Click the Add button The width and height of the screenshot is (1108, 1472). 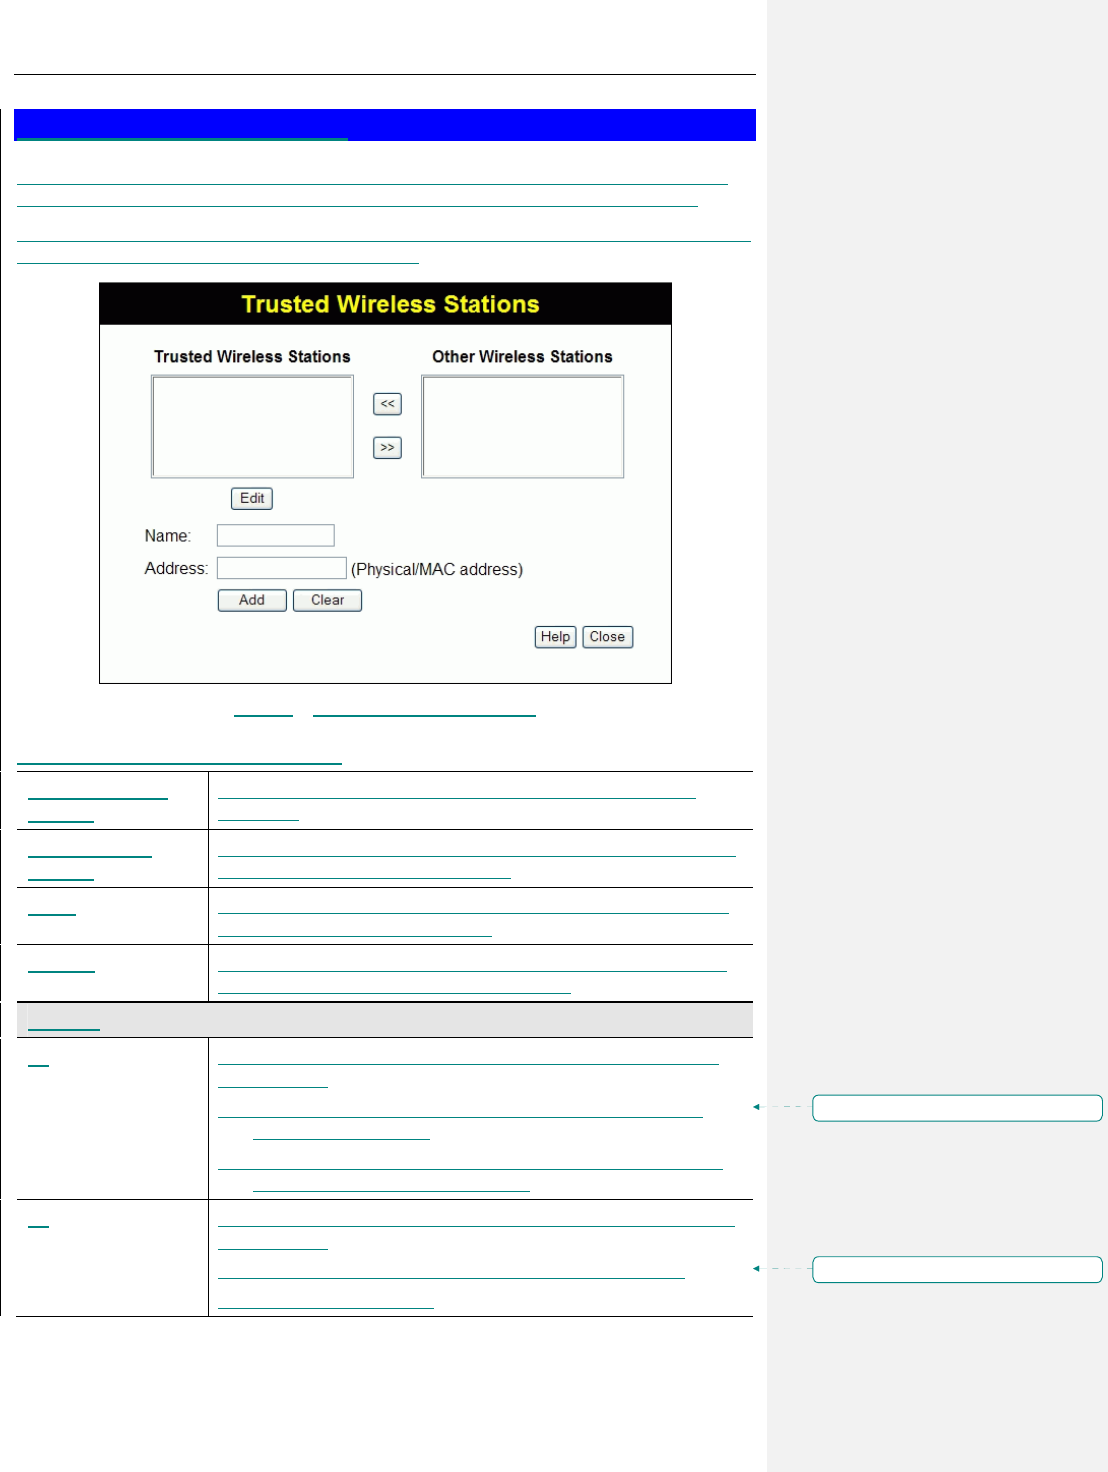(x=252, y=600)
